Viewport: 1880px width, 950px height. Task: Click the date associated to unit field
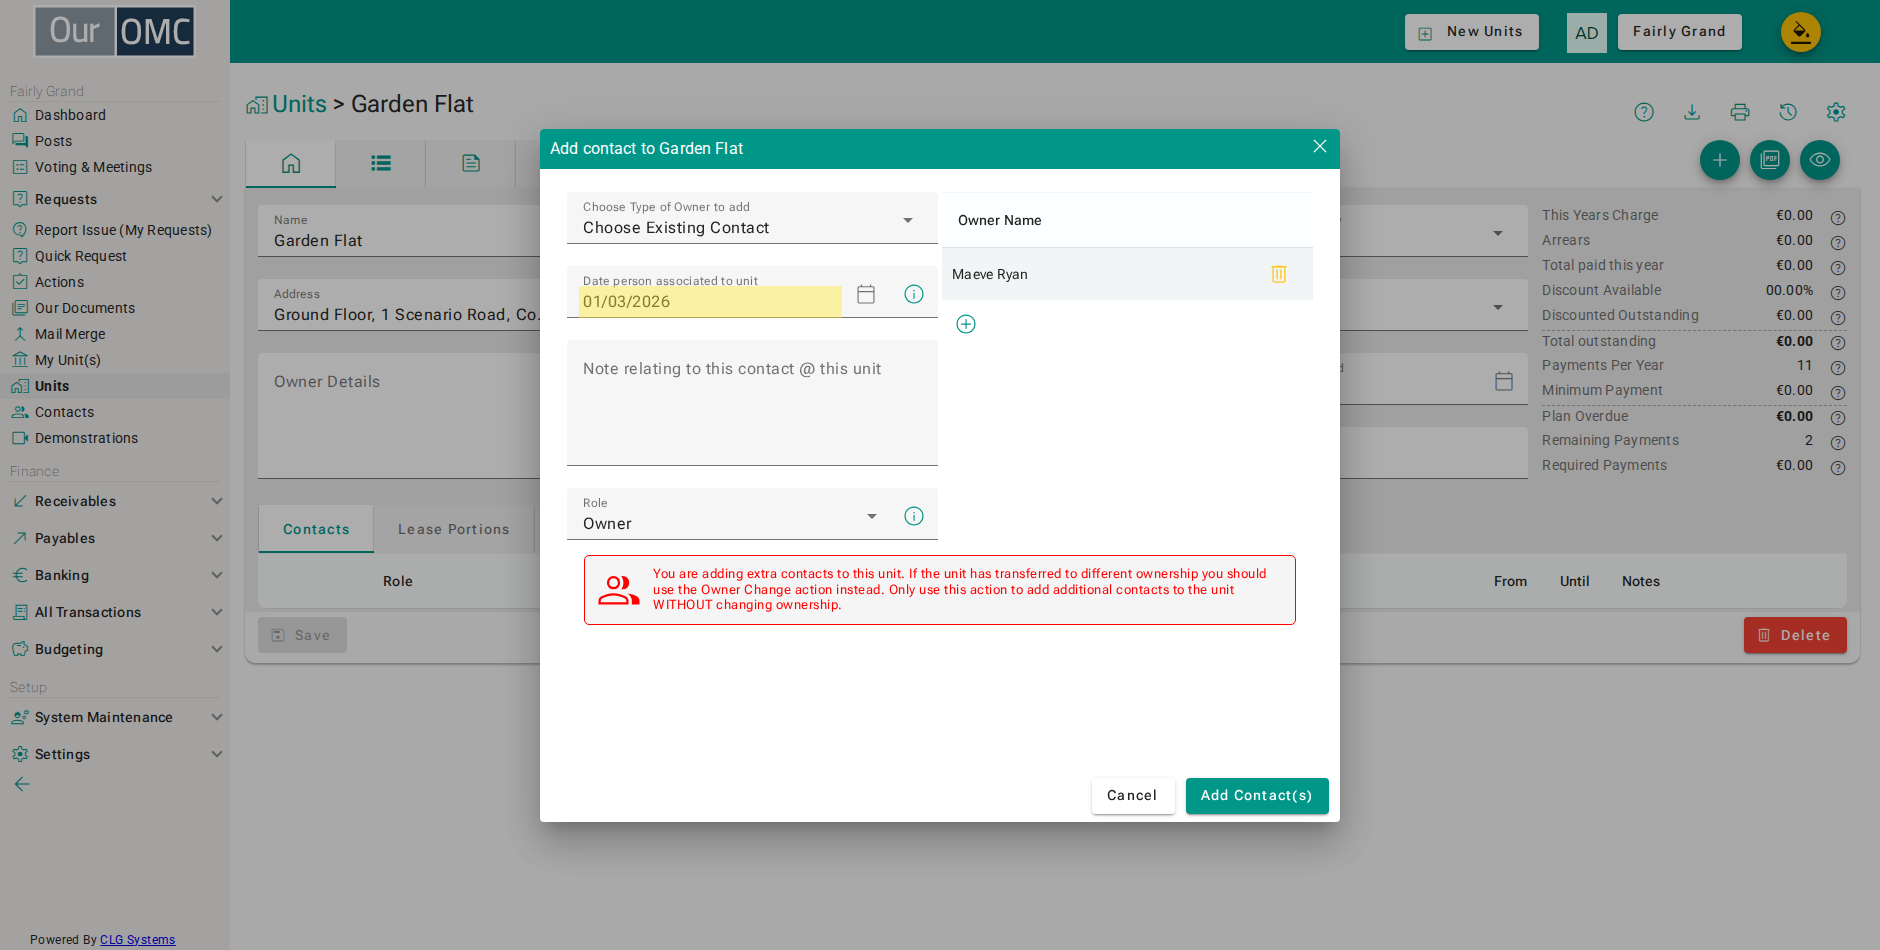pos(710,302)
